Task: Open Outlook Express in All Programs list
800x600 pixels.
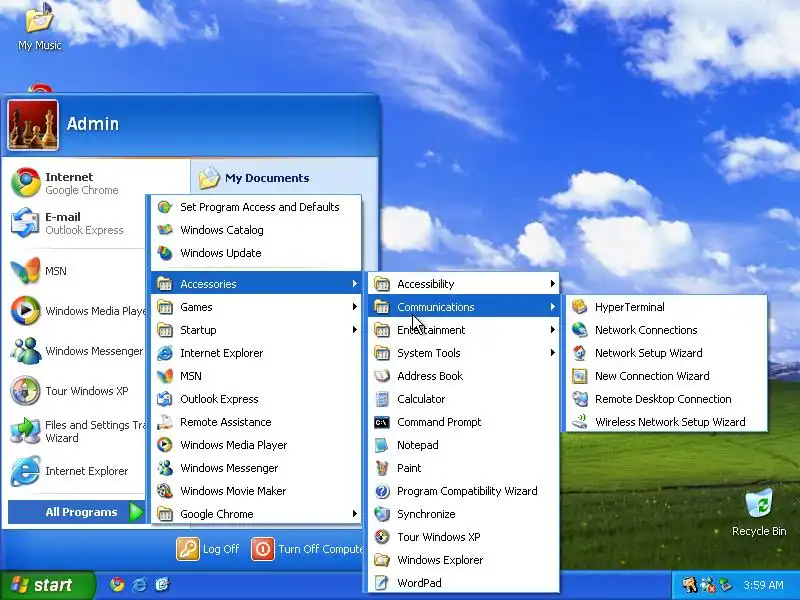Action: 256,398
